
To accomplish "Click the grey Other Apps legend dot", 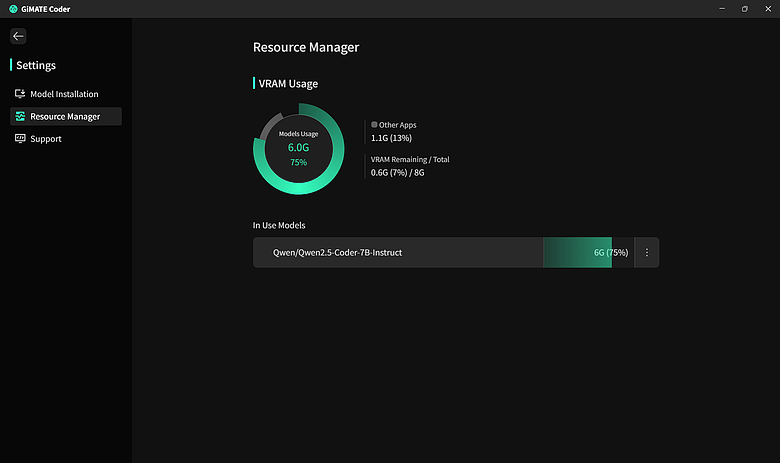I will pyautogui.click(x=374, y=125).
